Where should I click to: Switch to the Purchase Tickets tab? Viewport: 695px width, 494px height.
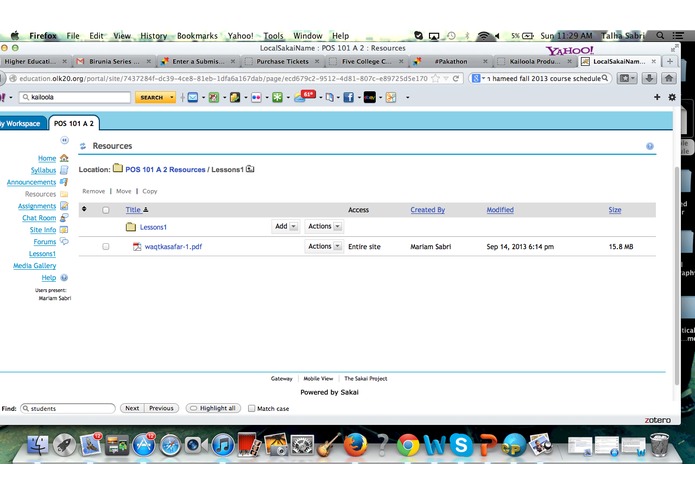coord(281,62)
